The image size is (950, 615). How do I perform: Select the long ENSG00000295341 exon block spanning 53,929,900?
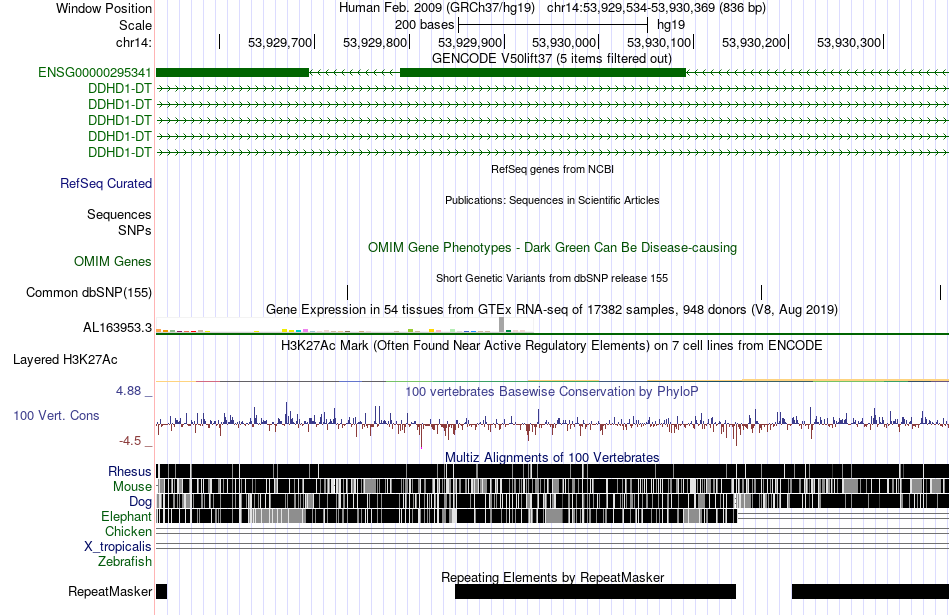point(543,73)
